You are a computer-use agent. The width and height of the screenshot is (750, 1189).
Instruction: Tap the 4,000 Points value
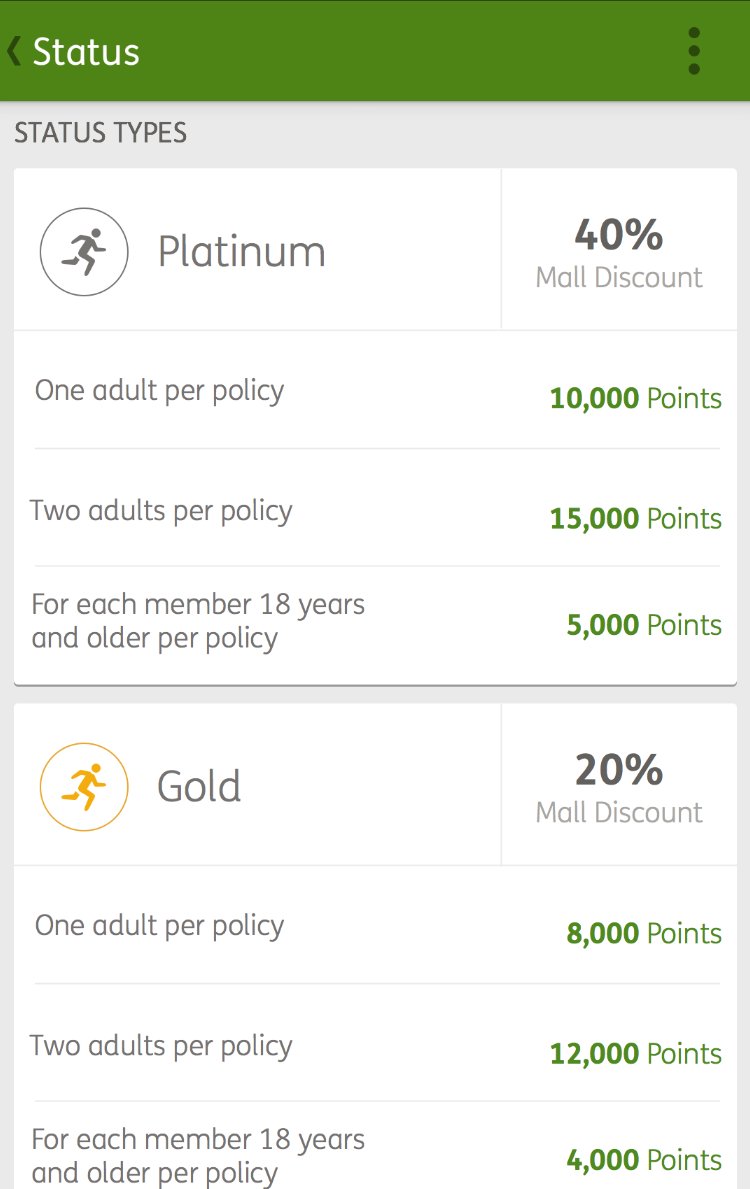click(644, 1159)
